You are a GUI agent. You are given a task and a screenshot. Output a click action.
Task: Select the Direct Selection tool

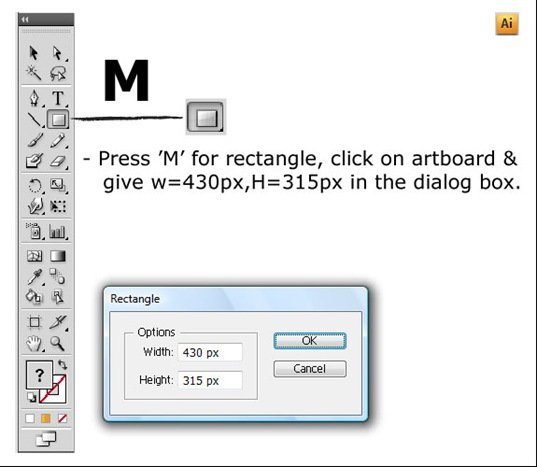click(x=57, y=53)
